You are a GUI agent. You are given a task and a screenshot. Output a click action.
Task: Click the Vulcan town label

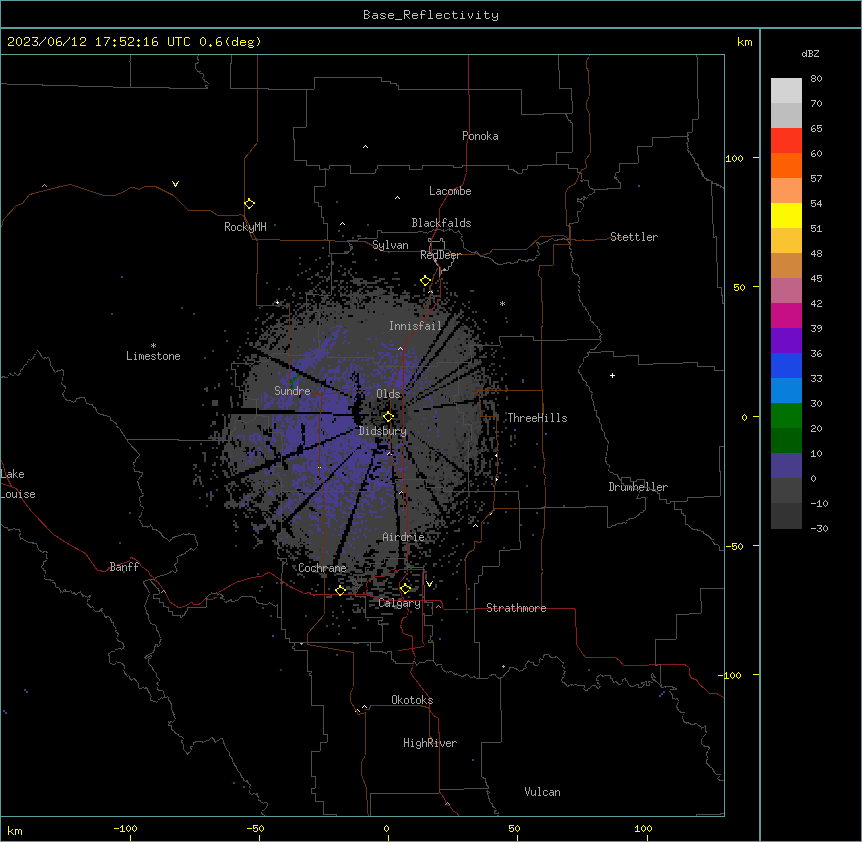(542, 792)
